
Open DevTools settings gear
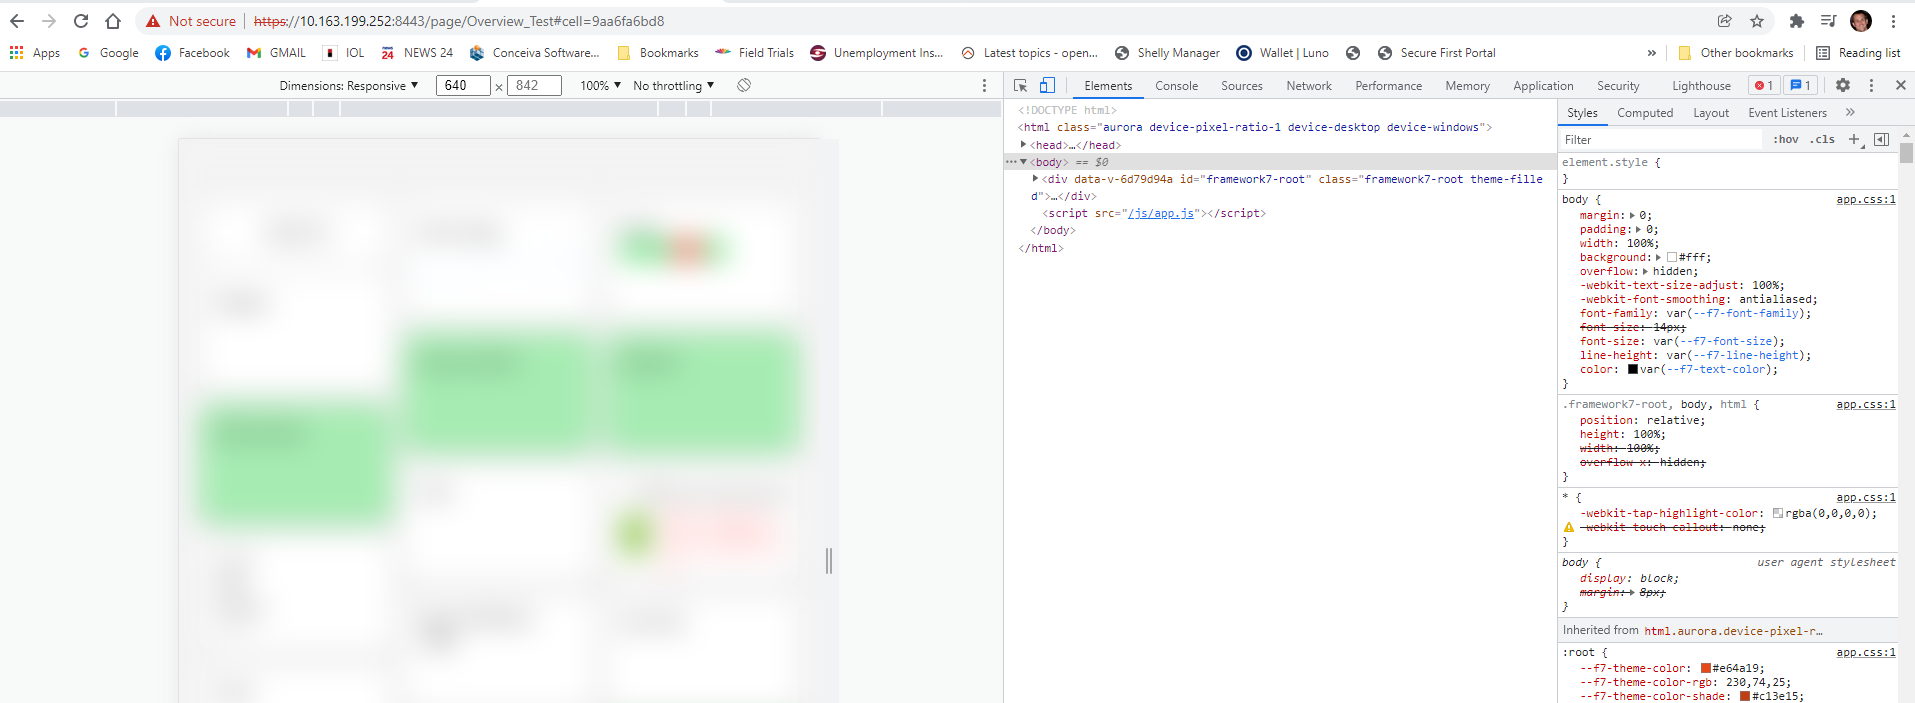coord(1843,86)
